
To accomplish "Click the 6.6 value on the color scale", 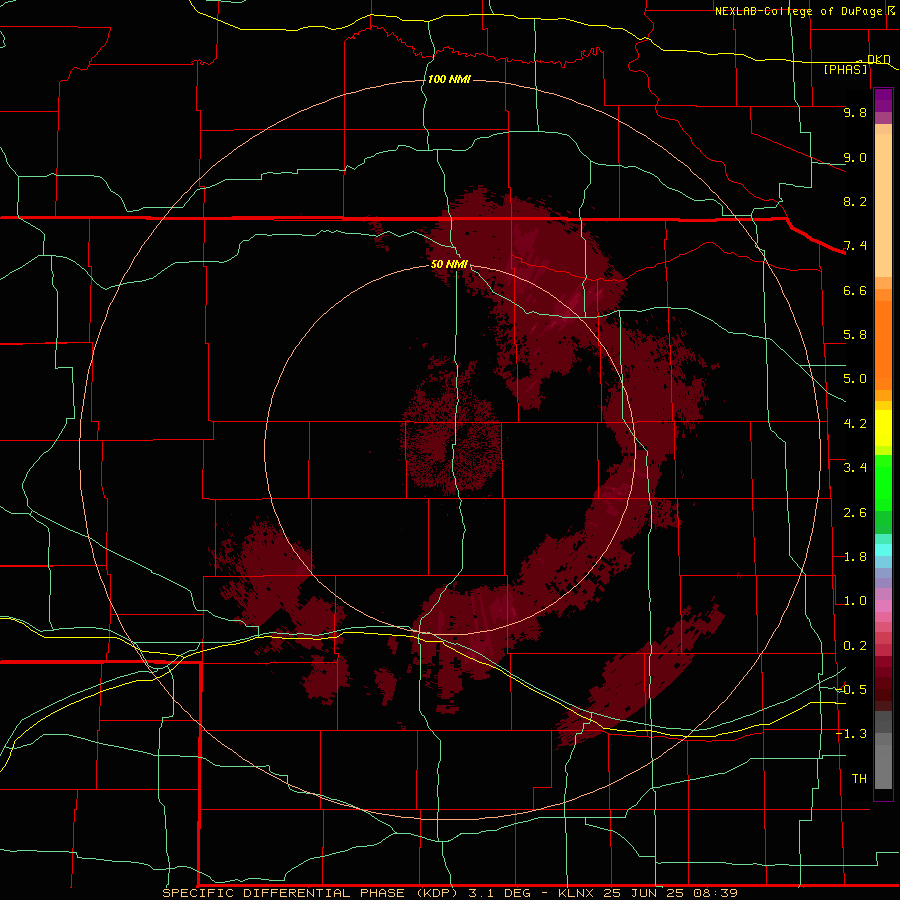I will [x=855, y=290].
